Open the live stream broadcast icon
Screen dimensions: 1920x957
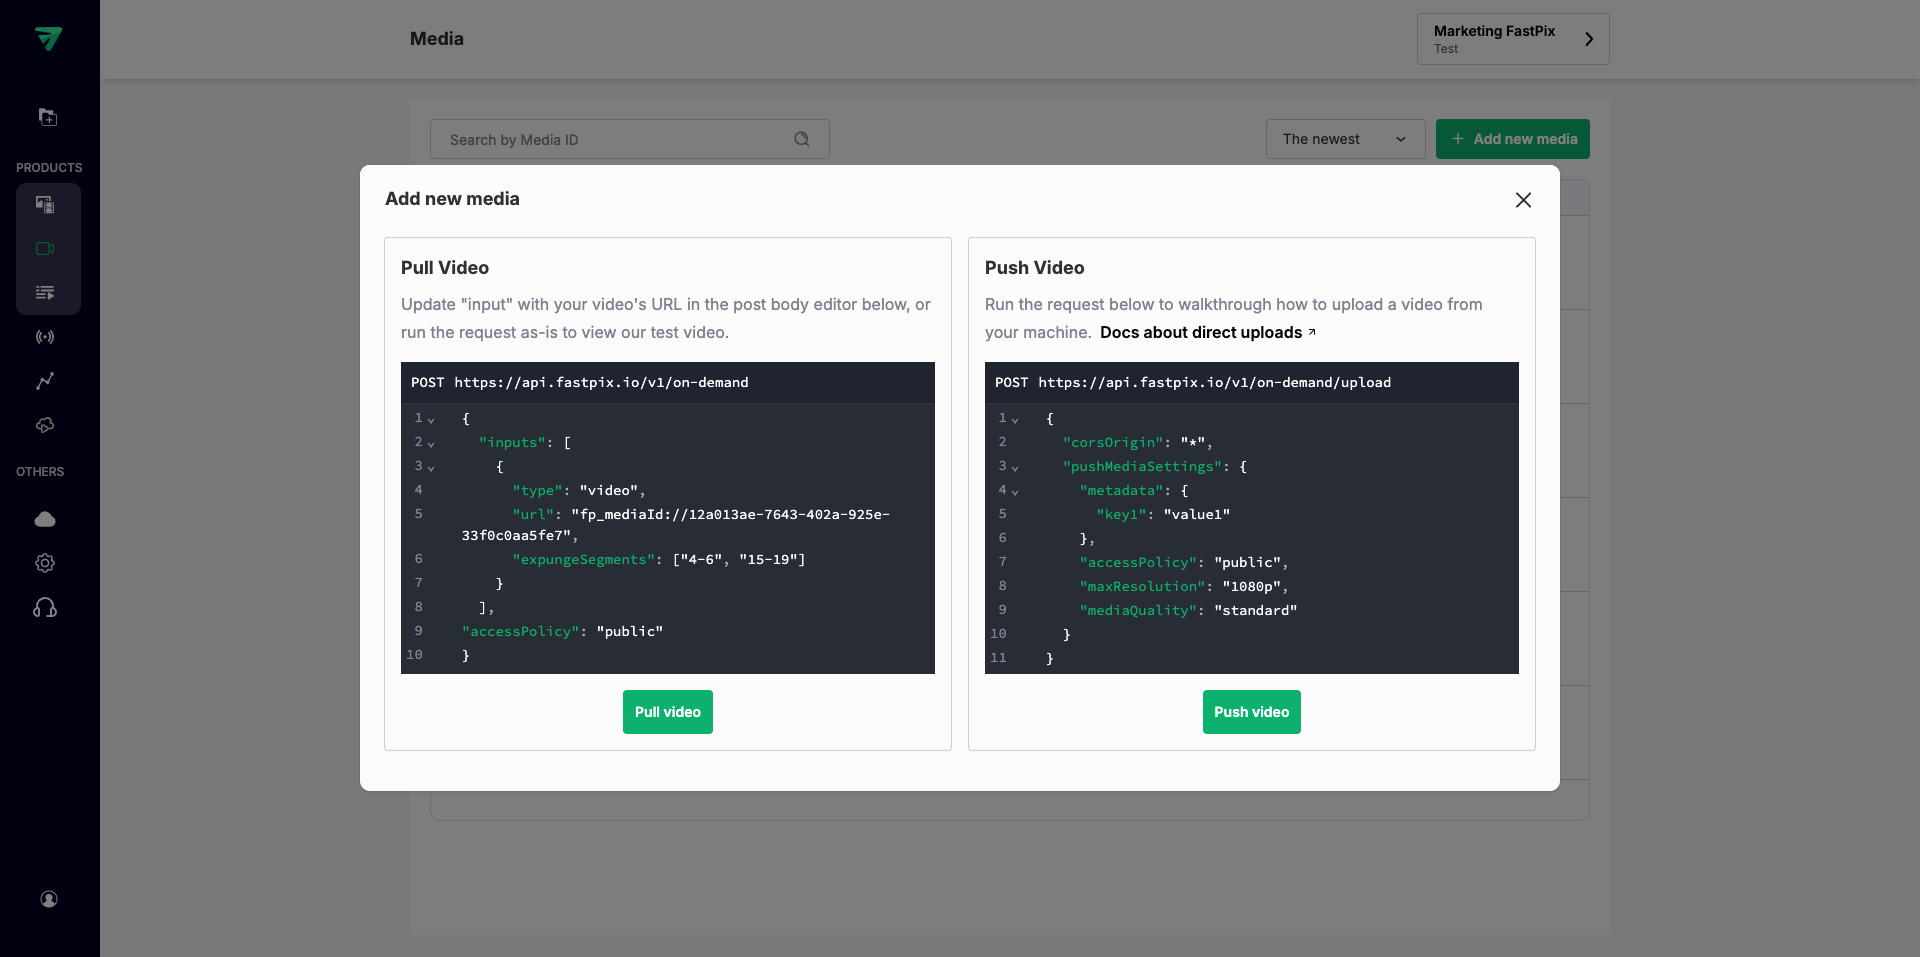click(x=45, y=337)
